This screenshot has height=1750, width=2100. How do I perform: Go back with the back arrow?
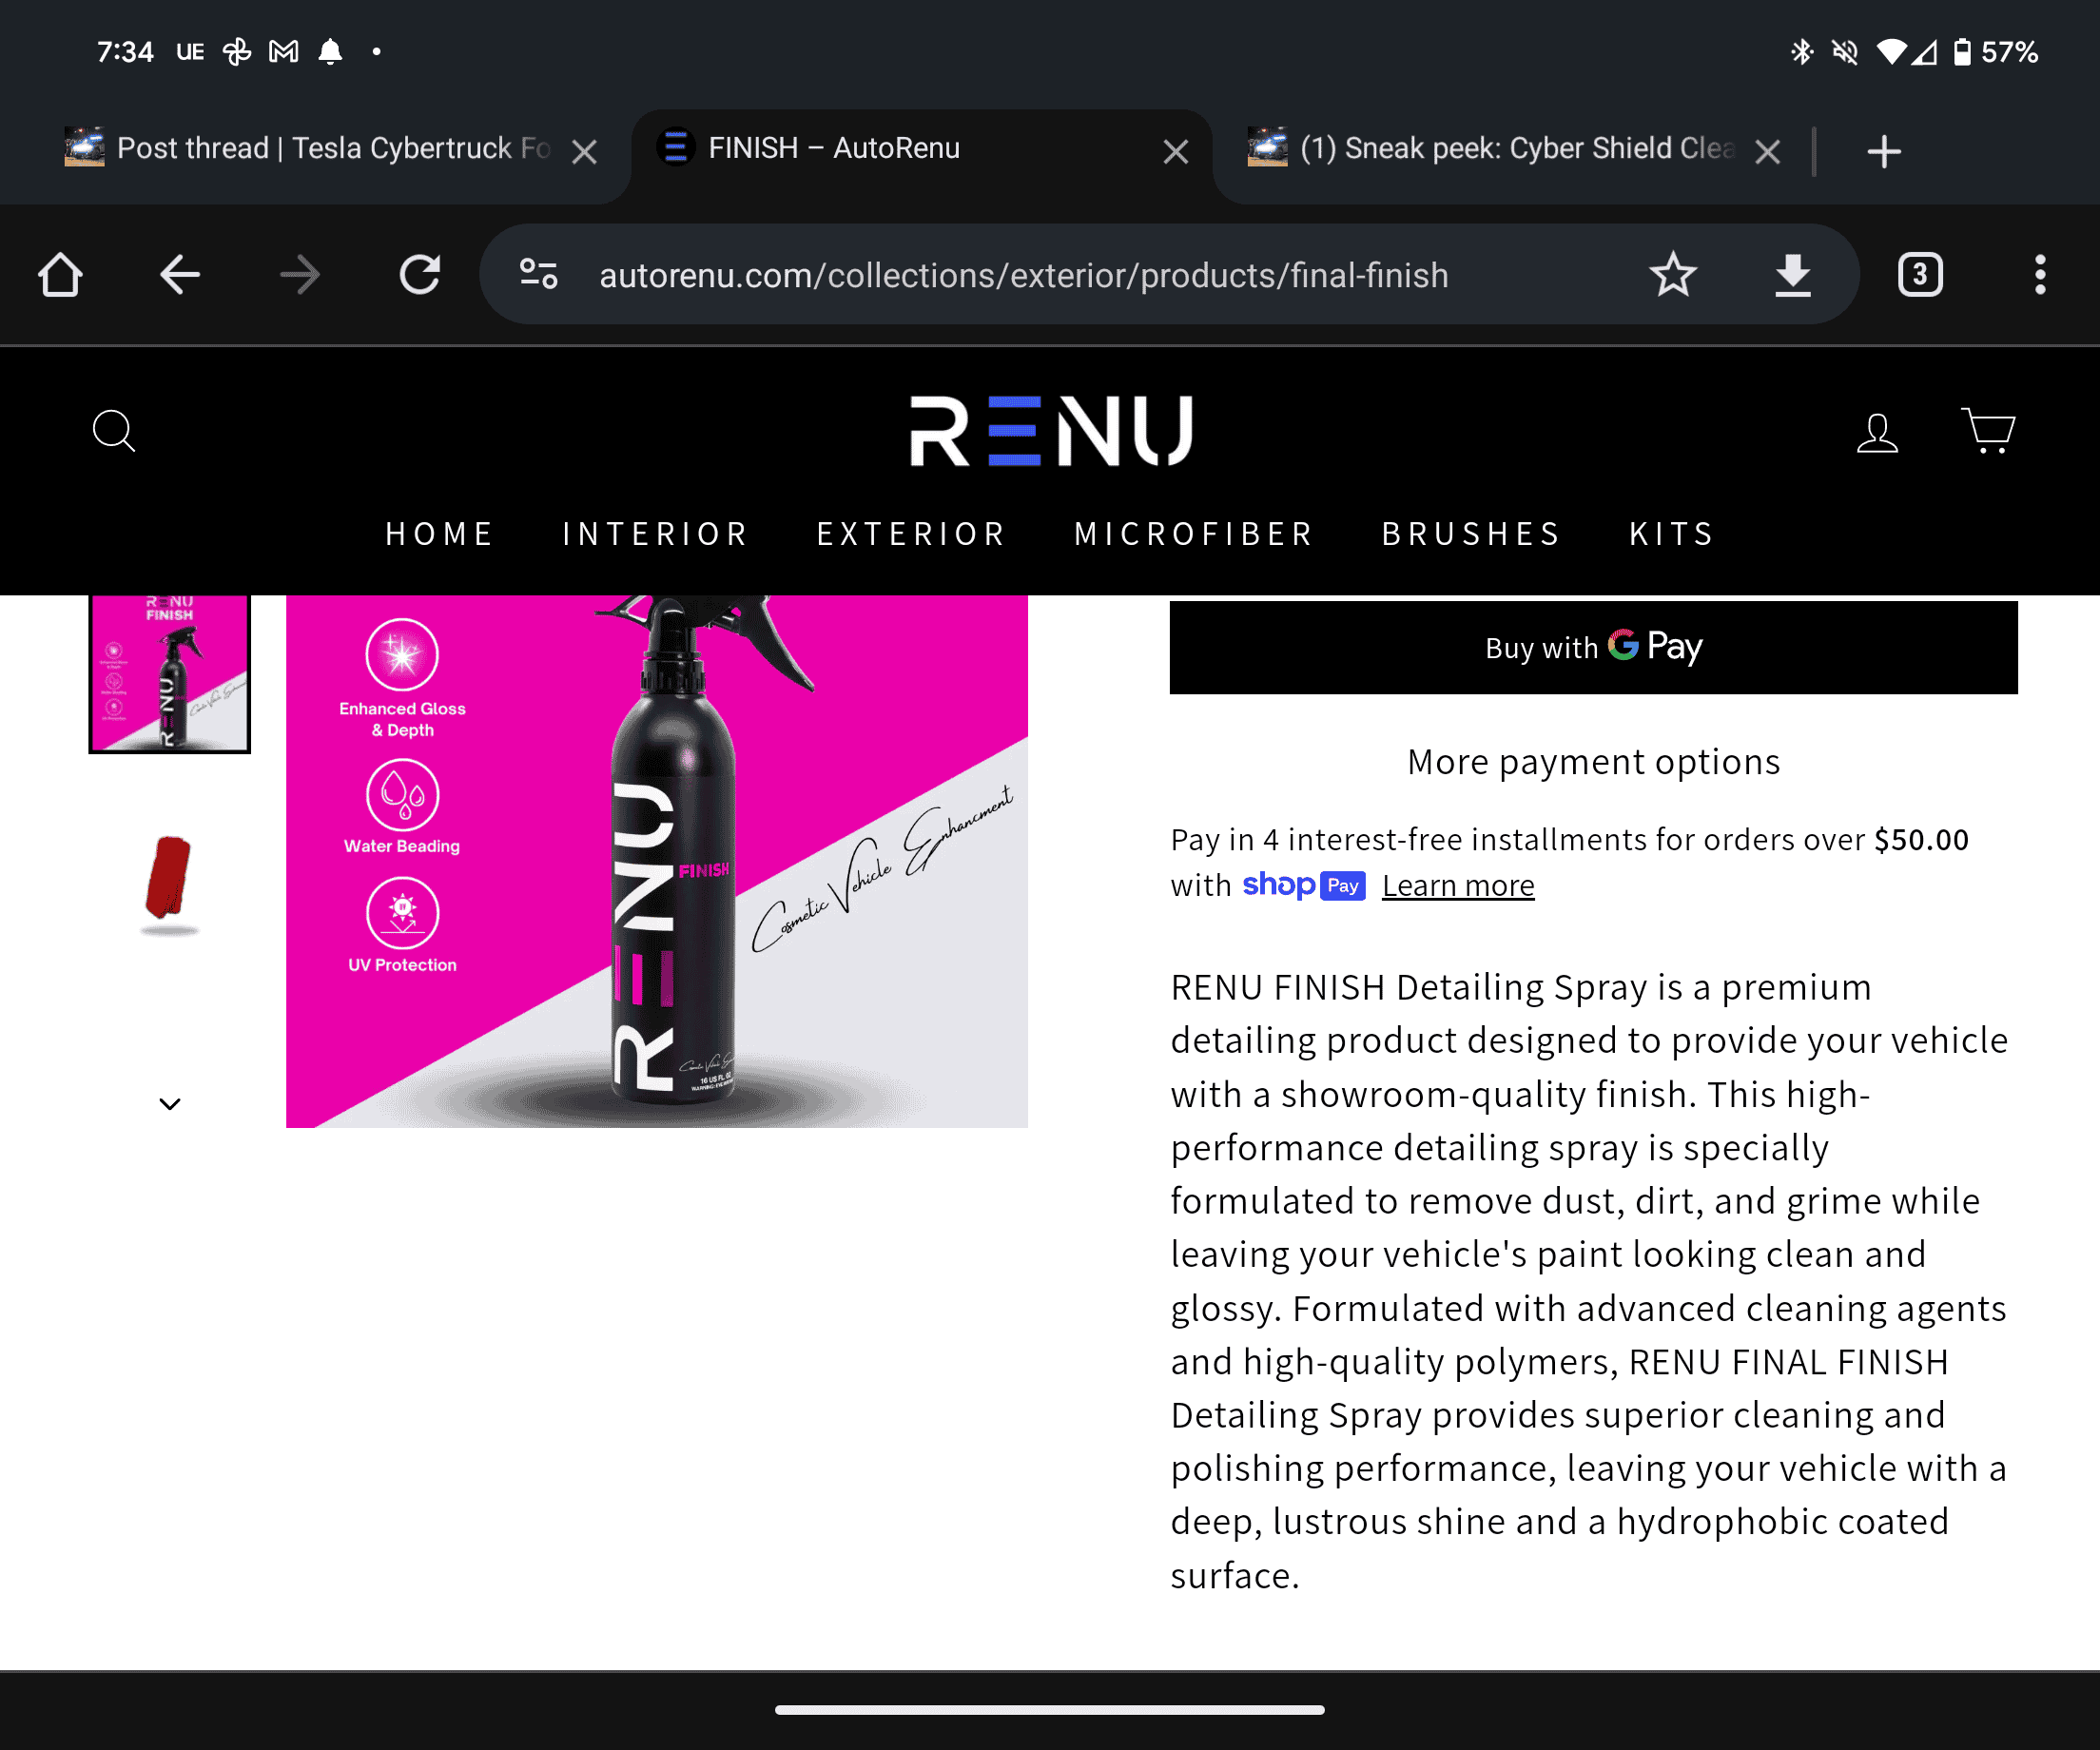pos(180,274)
